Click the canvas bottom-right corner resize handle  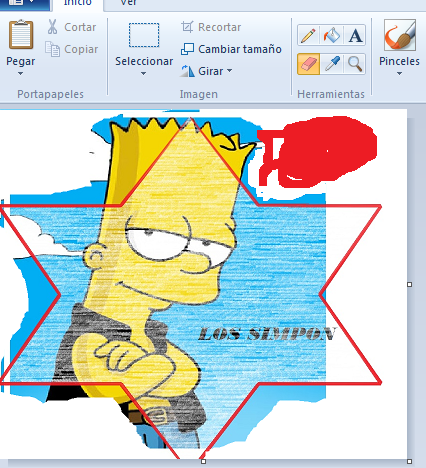410,462
